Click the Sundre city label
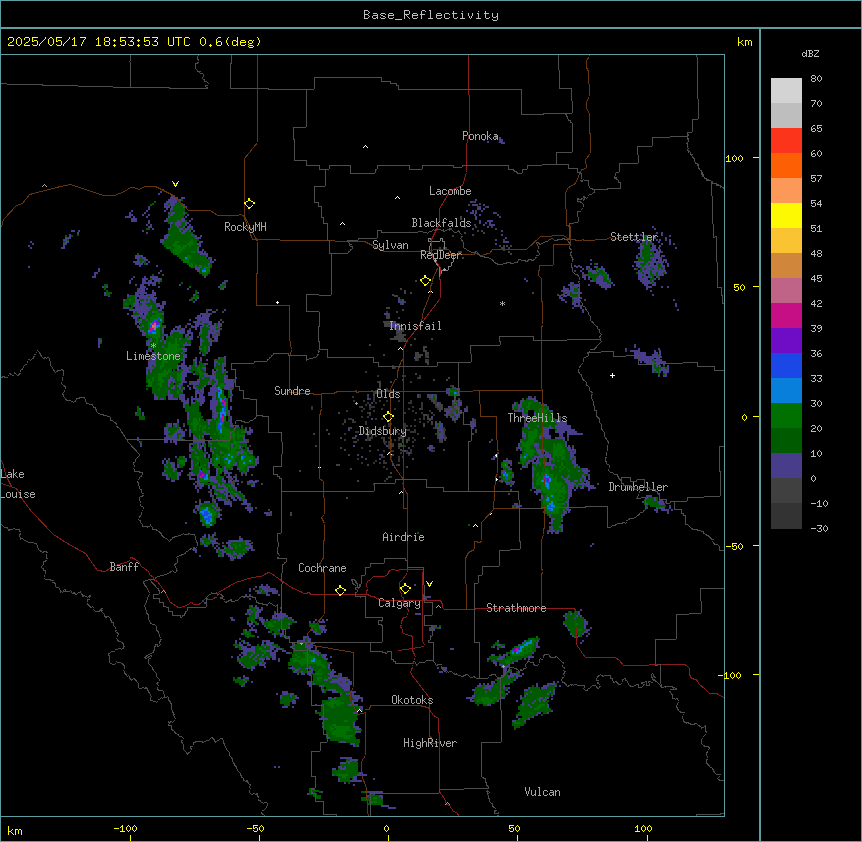The image size is (862, 842). point(292,391)
